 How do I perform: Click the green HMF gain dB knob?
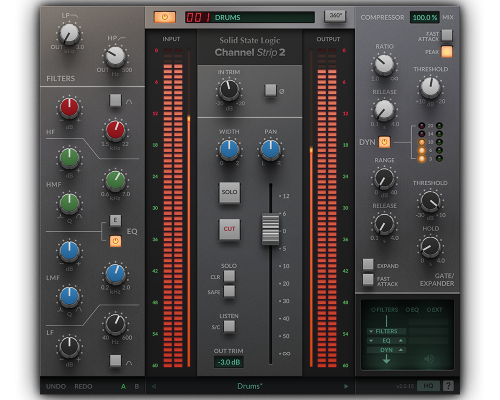tap(69, 157)
